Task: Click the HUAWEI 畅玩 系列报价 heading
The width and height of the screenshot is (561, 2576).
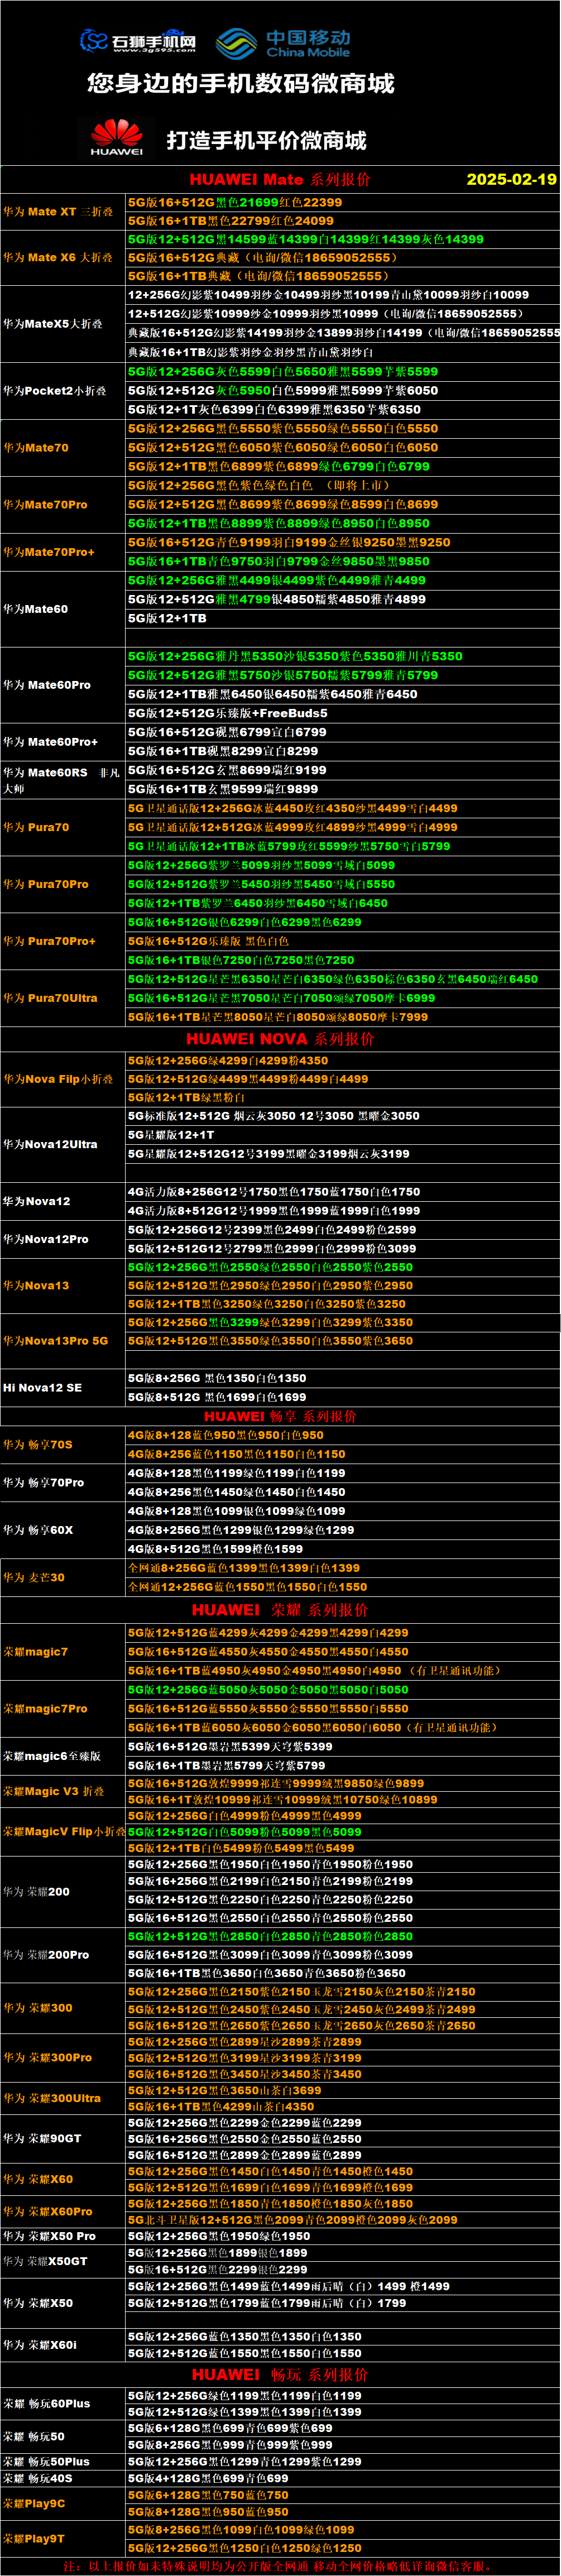Action: point(280,2374)
